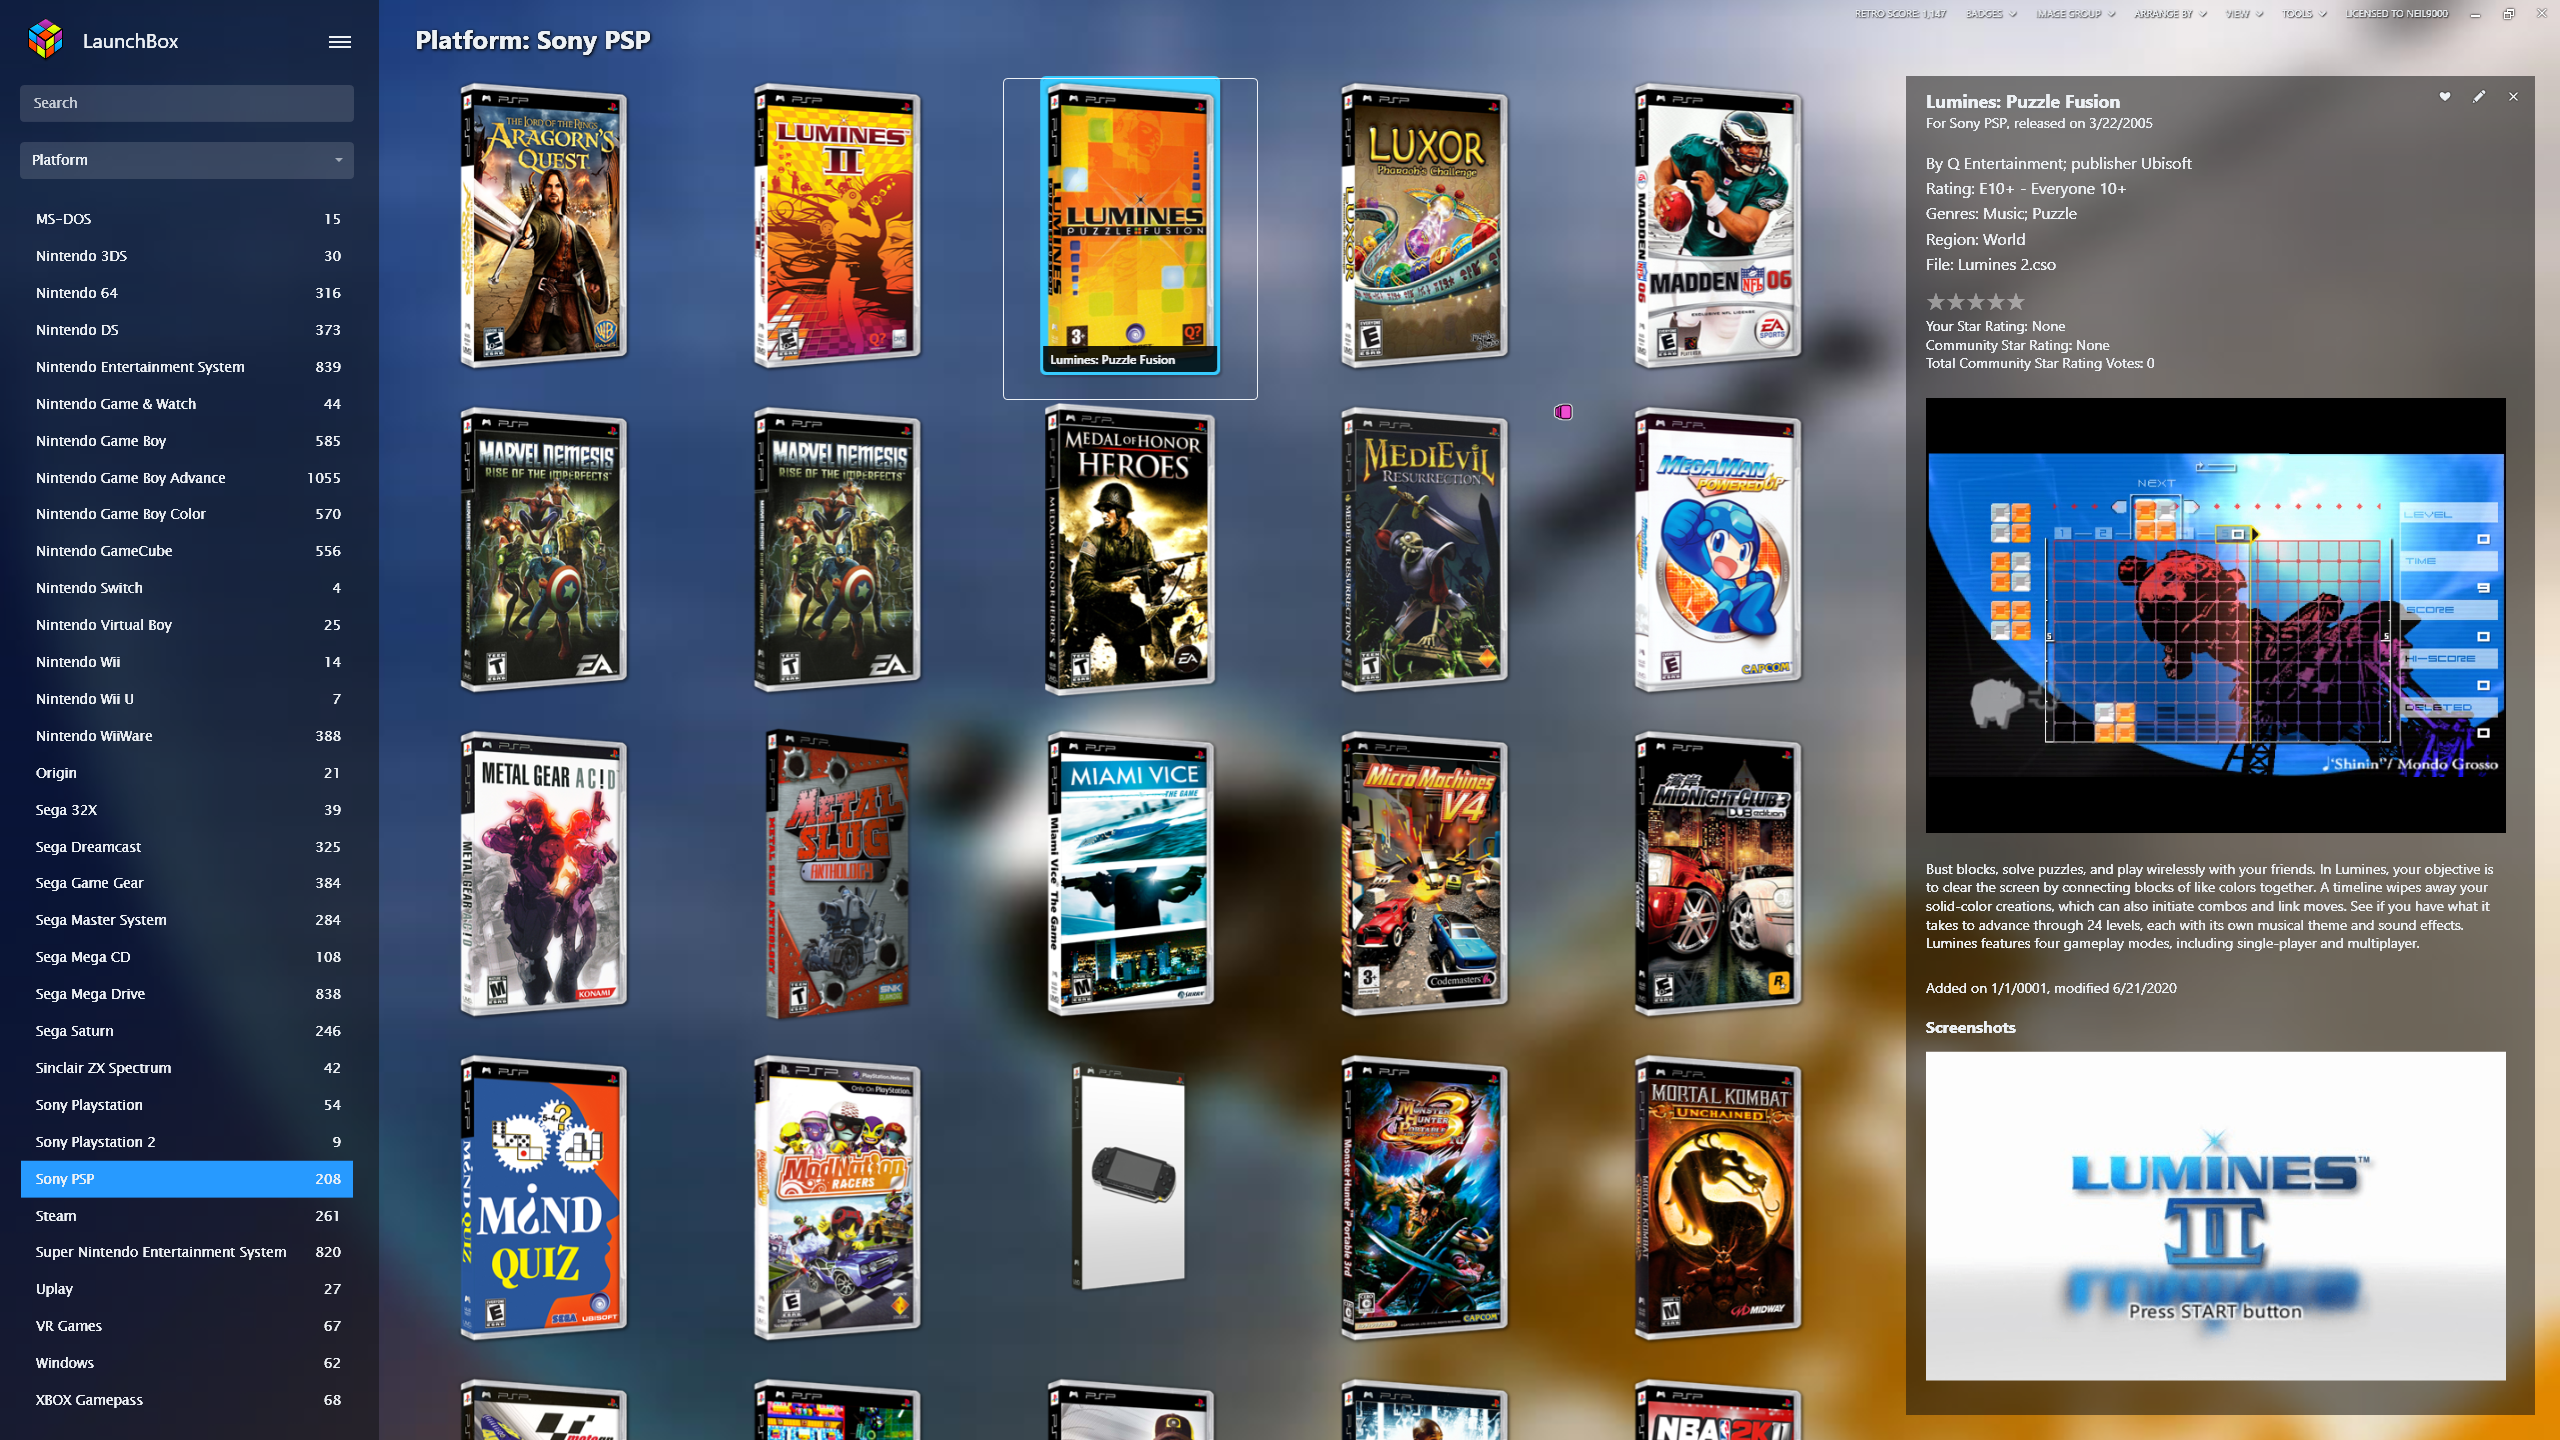Select the Sinclair ZX Spectrum platform

coord(187,1068)
